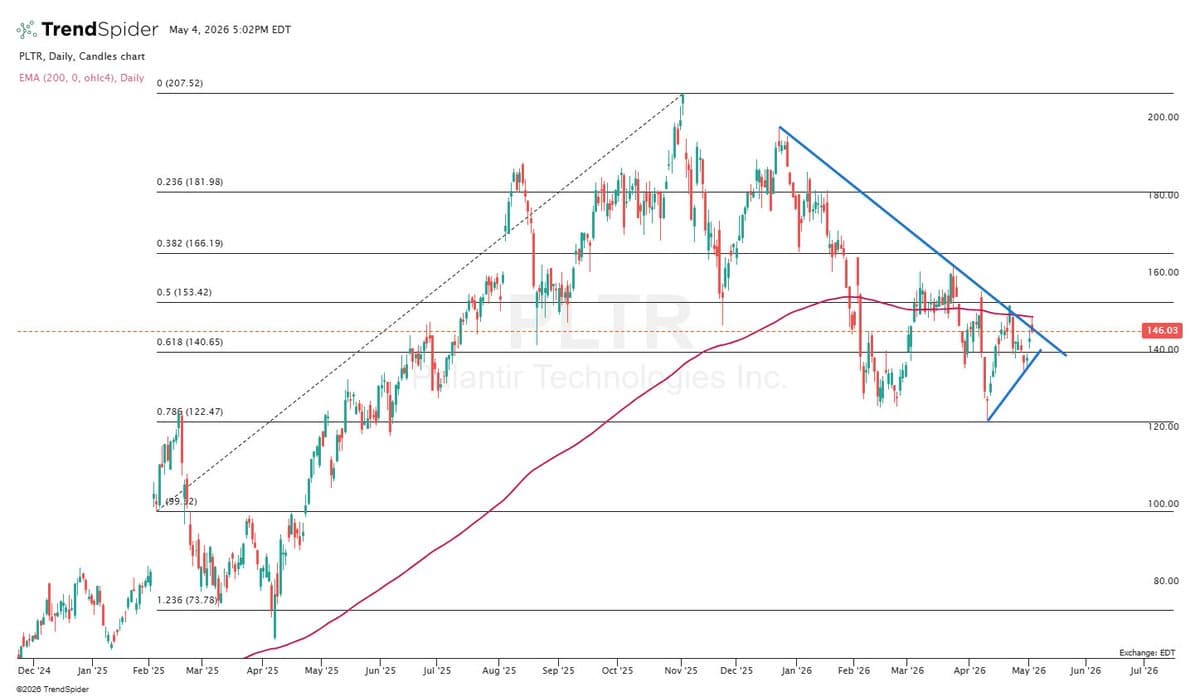Click the Mar '26 date axis label
This screenshot has height=697, width=1200.
point(908,672)
